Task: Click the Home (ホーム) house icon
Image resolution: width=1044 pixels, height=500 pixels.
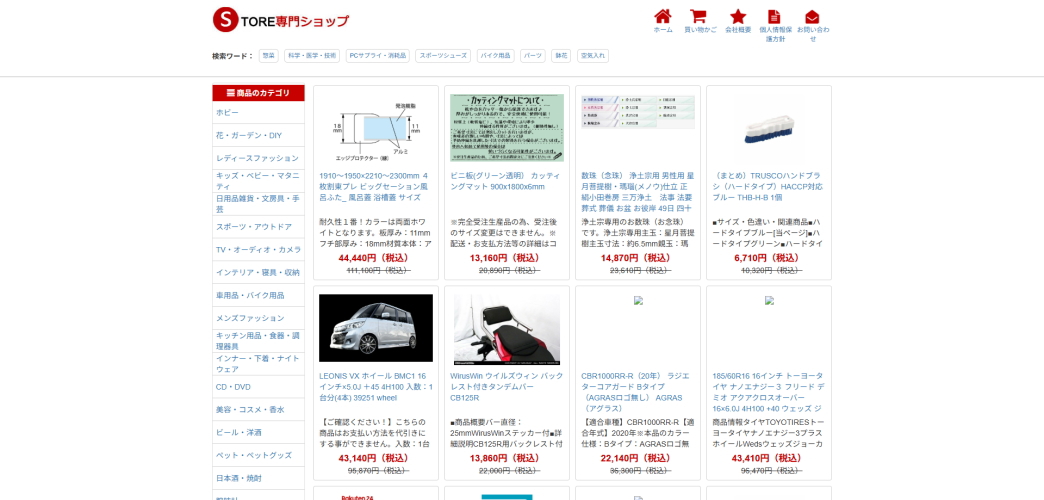Action: [662, 17]
